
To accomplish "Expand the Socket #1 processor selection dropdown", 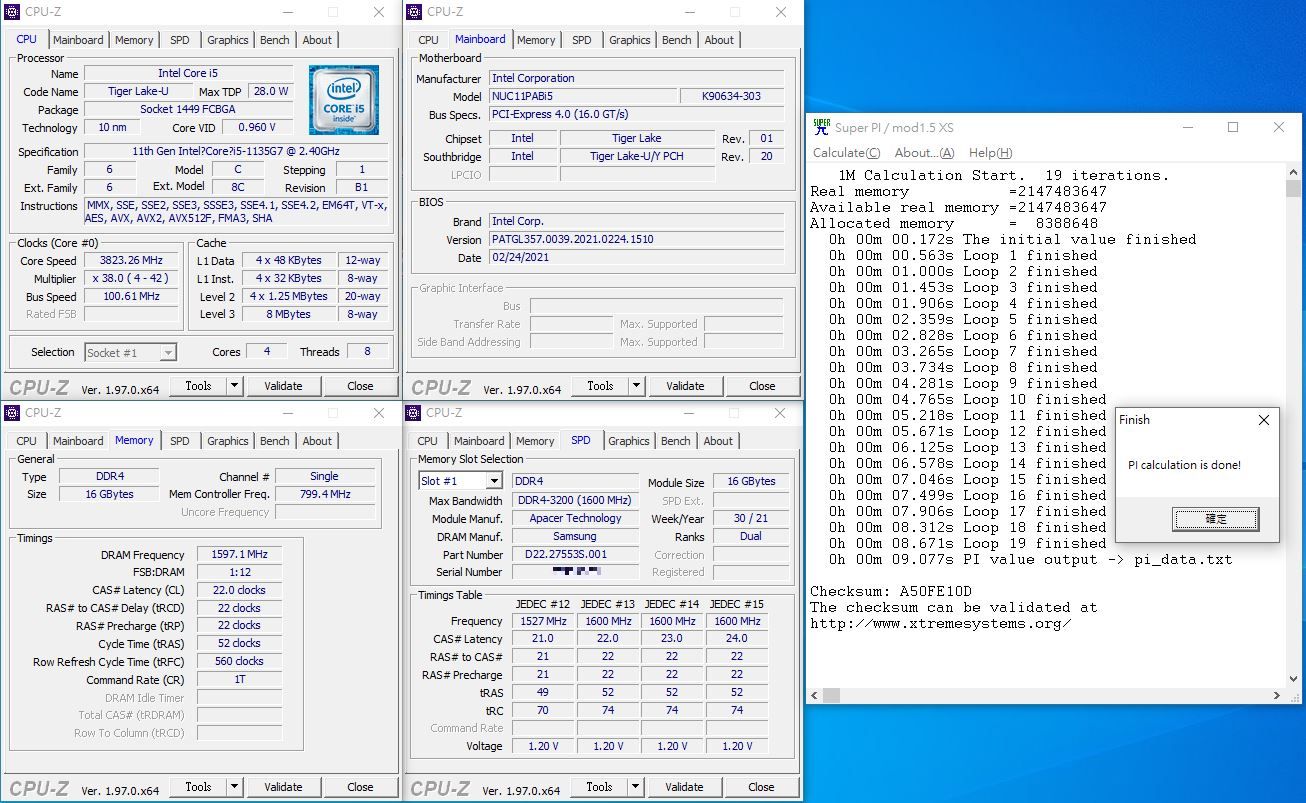I will [168, 353].
